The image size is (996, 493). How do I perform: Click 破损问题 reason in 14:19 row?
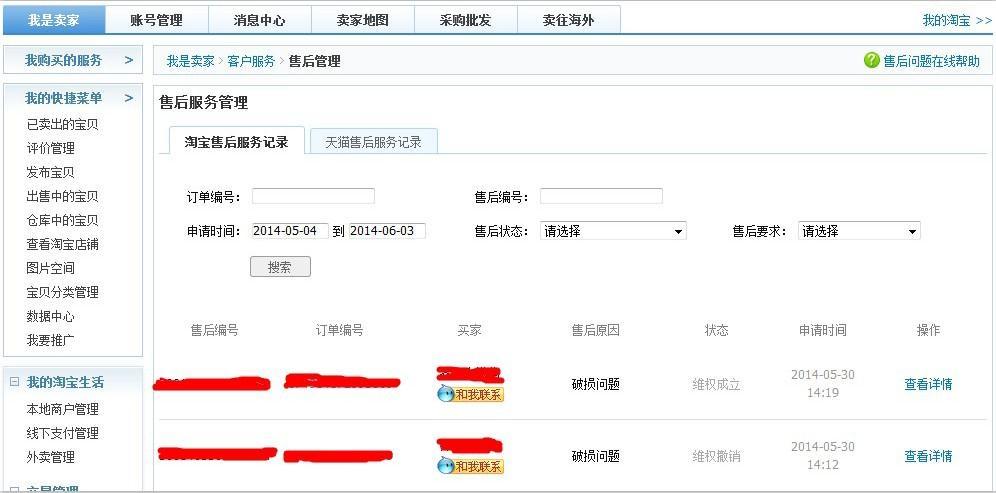click(x=596, y=384)
